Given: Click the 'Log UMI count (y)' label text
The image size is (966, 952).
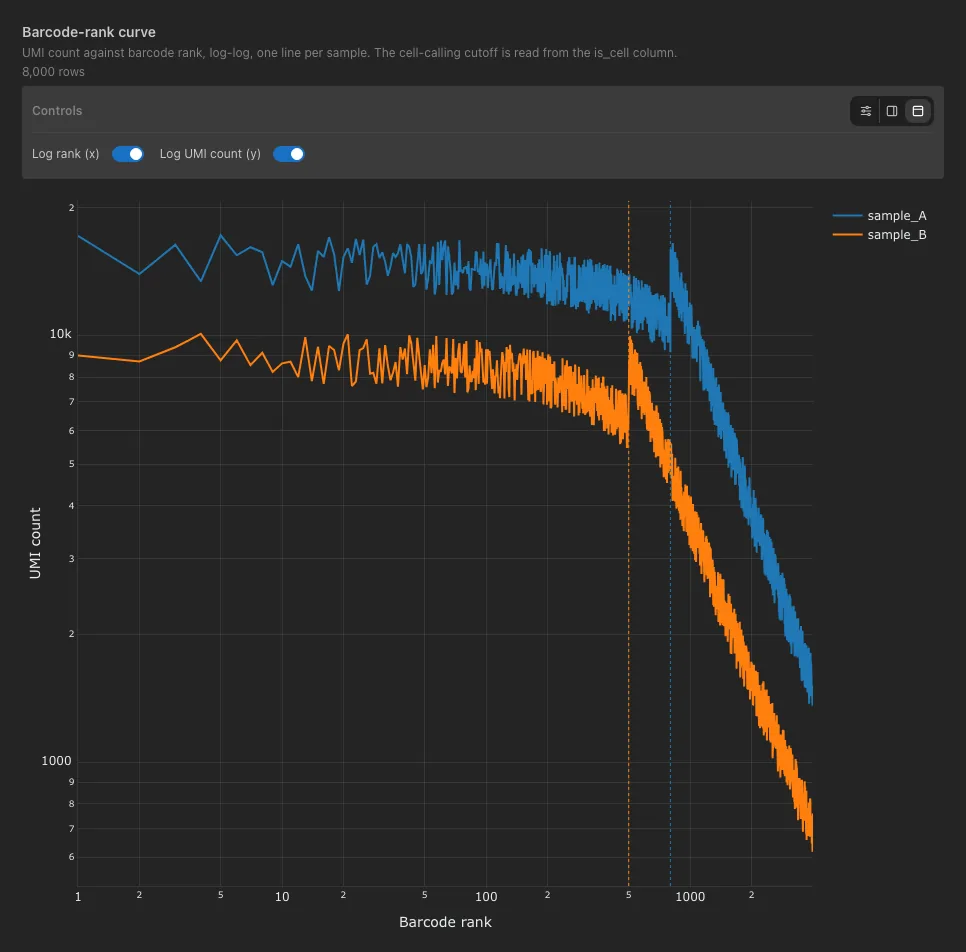Looking at the screenshot, I should point(210,154).
